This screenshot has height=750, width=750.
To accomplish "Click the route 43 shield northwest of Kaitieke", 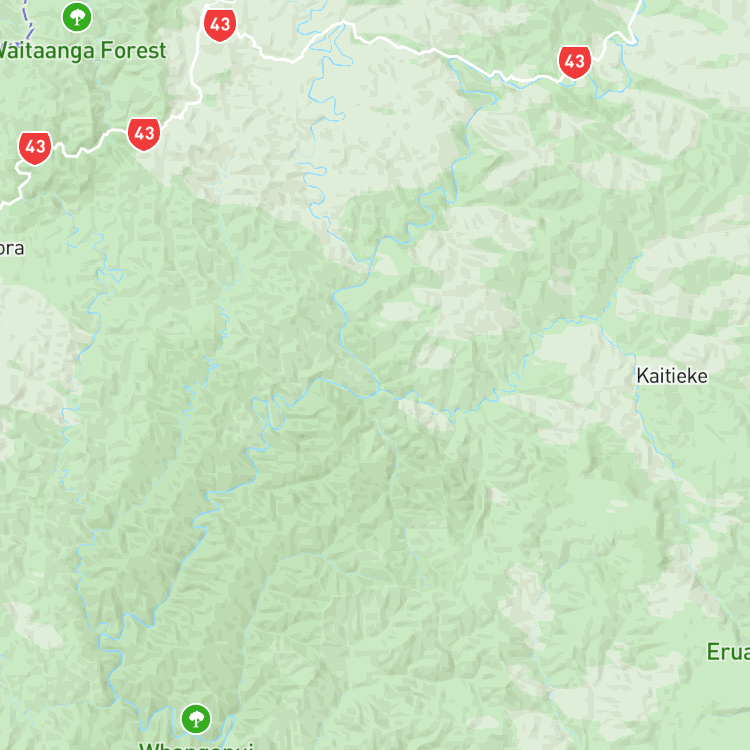I will [574, 62].
